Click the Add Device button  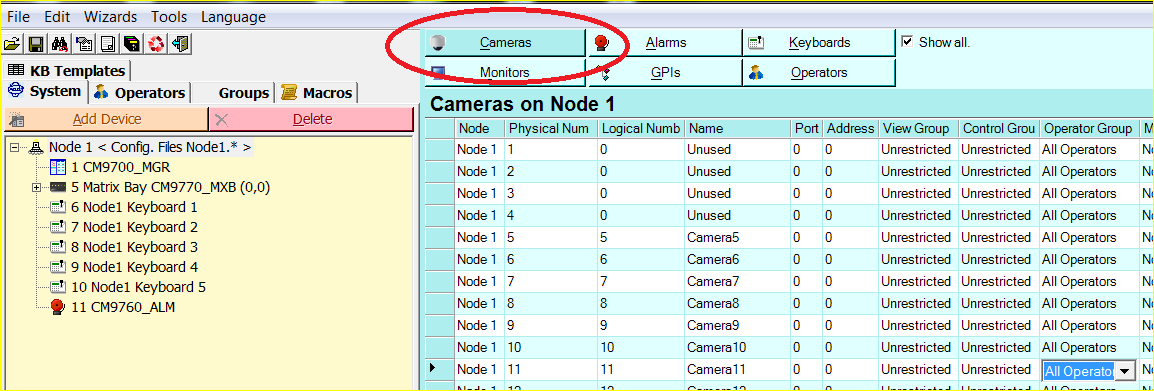point(106,119)
